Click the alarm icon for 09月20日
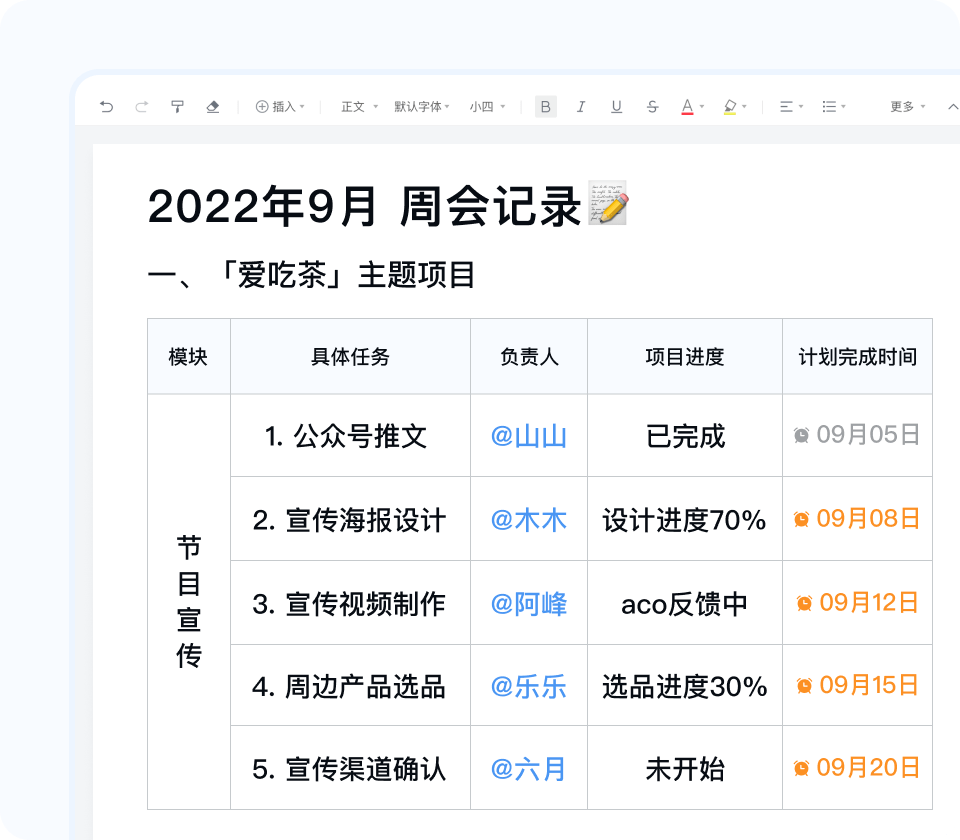The image size is (960, 840). point(801,768)
